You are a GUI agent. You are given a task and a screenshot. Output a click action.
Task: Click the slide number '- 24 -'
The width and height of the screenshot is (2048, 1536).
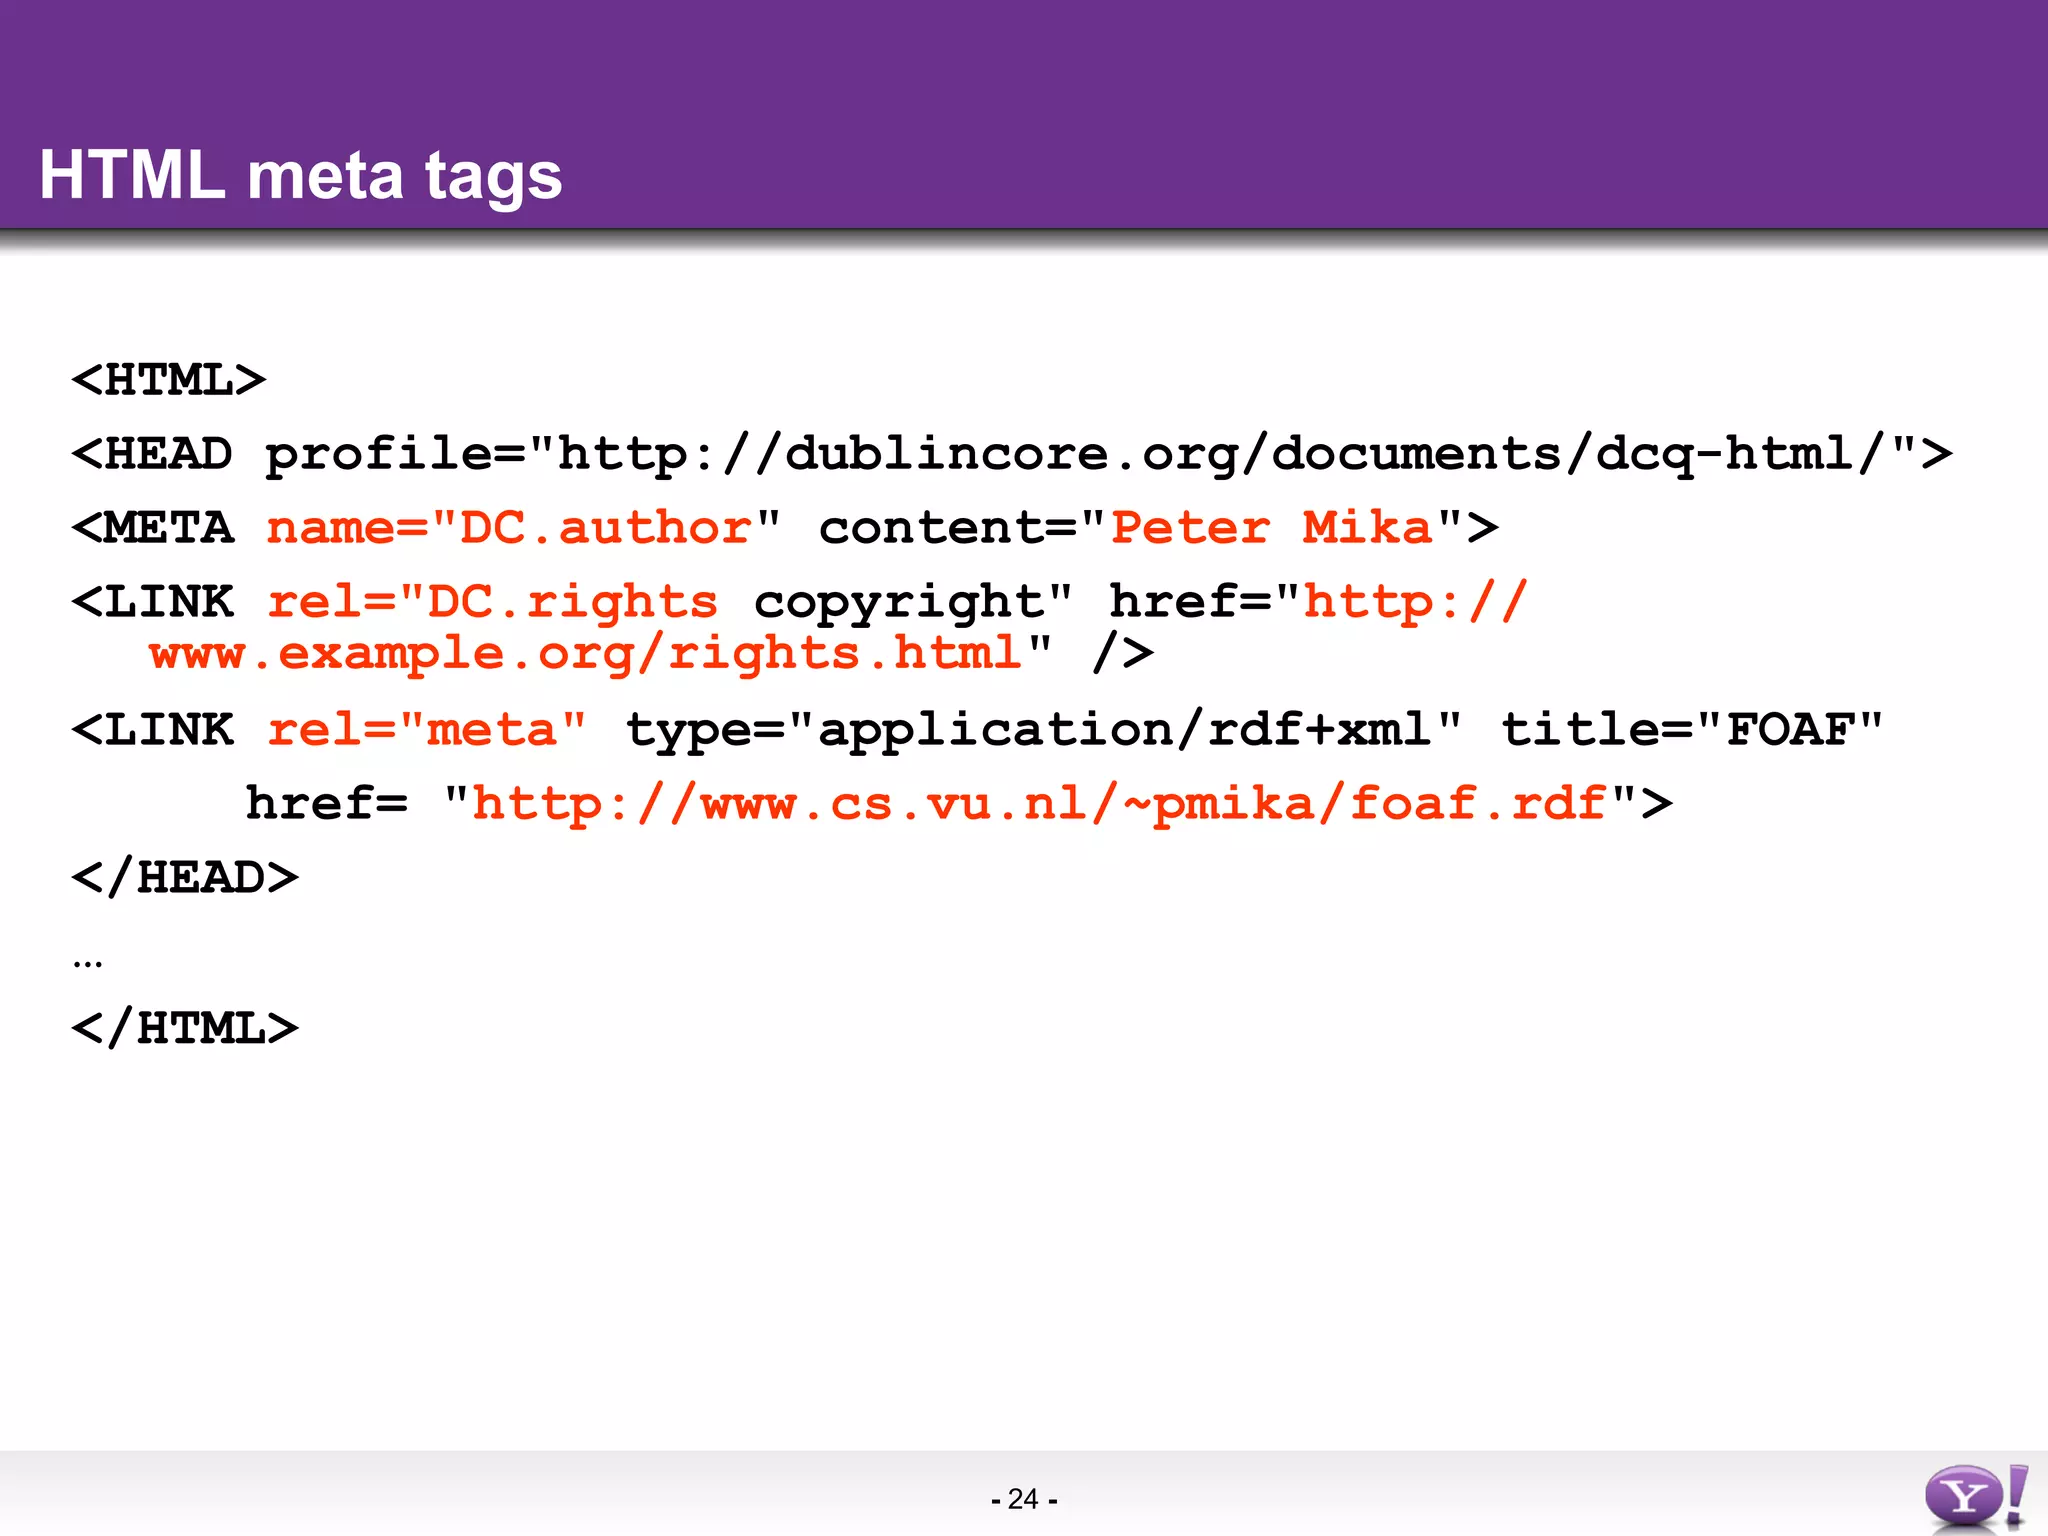(x=1024, y=1499)
